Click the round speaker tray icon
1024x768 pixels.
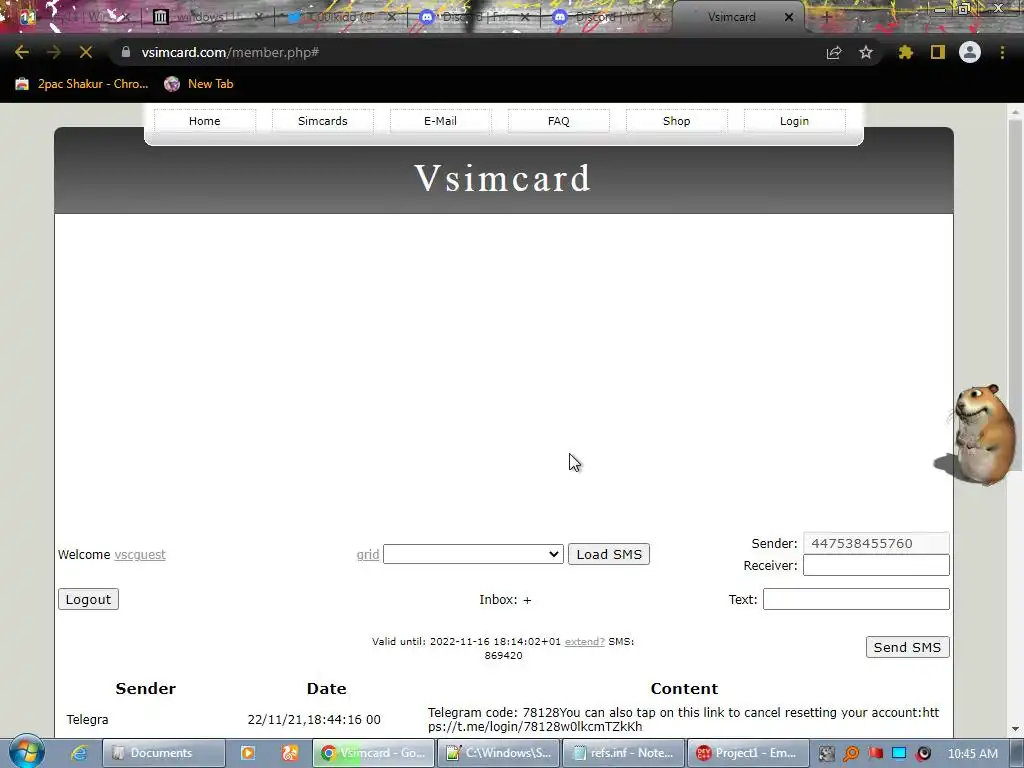(x=923, y=753)
